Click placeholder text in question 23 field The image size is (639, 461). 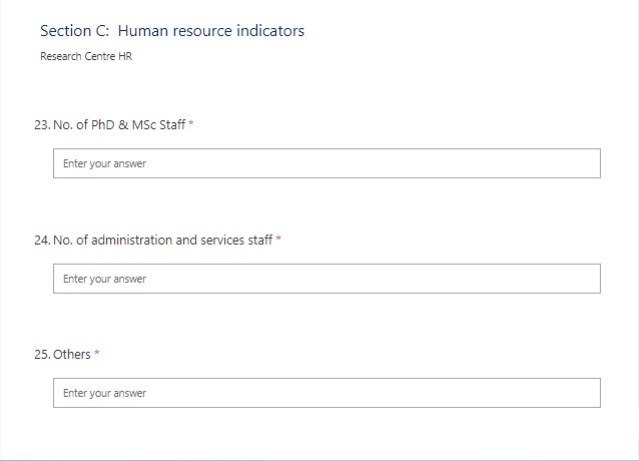[x=104, y=163]
